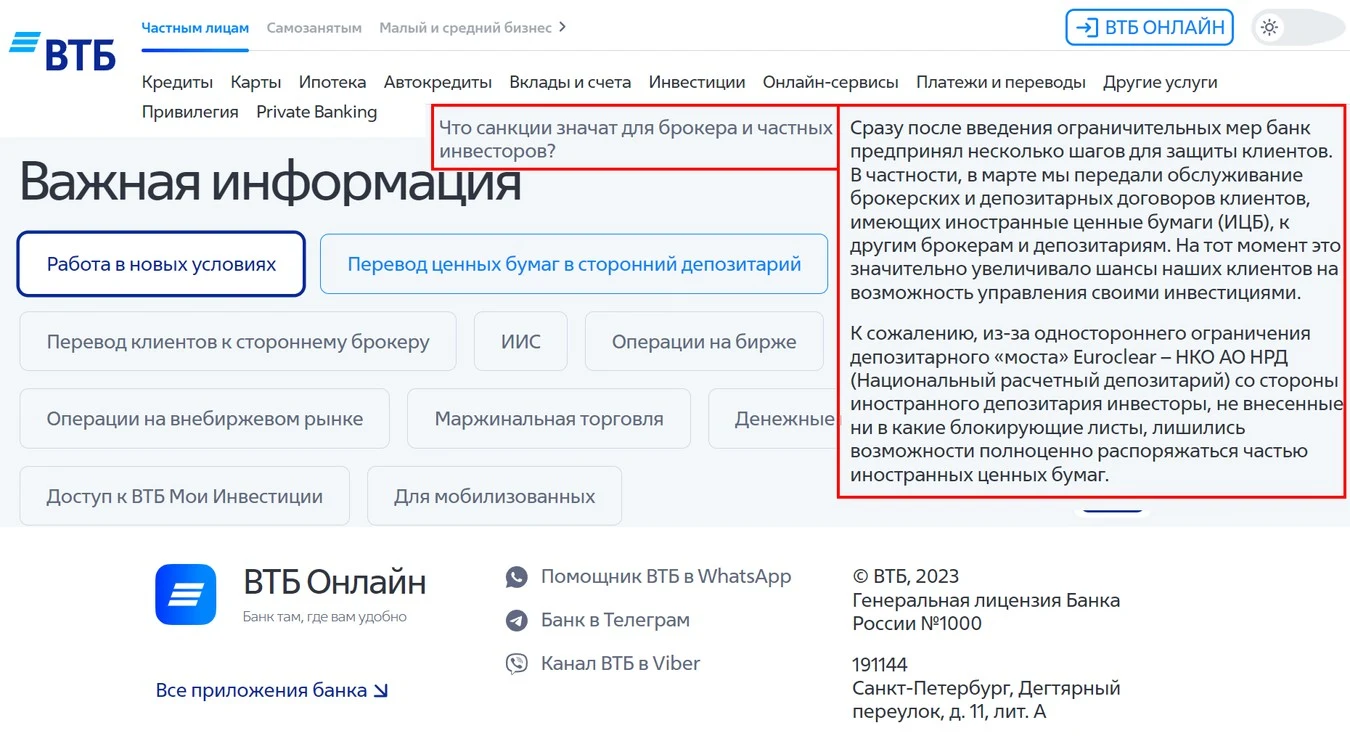Screen dimensions: 1350x744
Task: Select the Для мобилизованных chip
Action: [495, 496]
